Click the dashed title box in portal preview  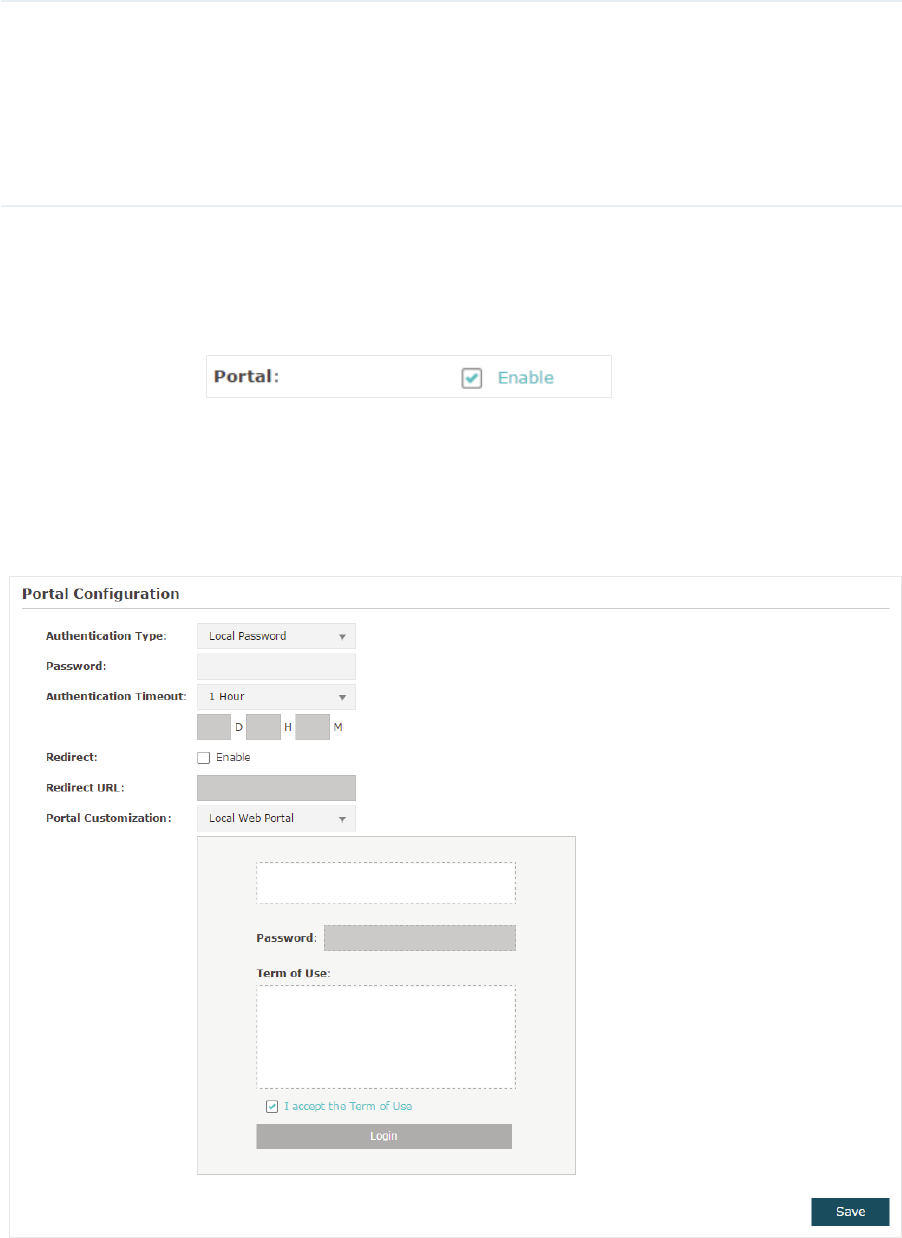click(386, 883)
